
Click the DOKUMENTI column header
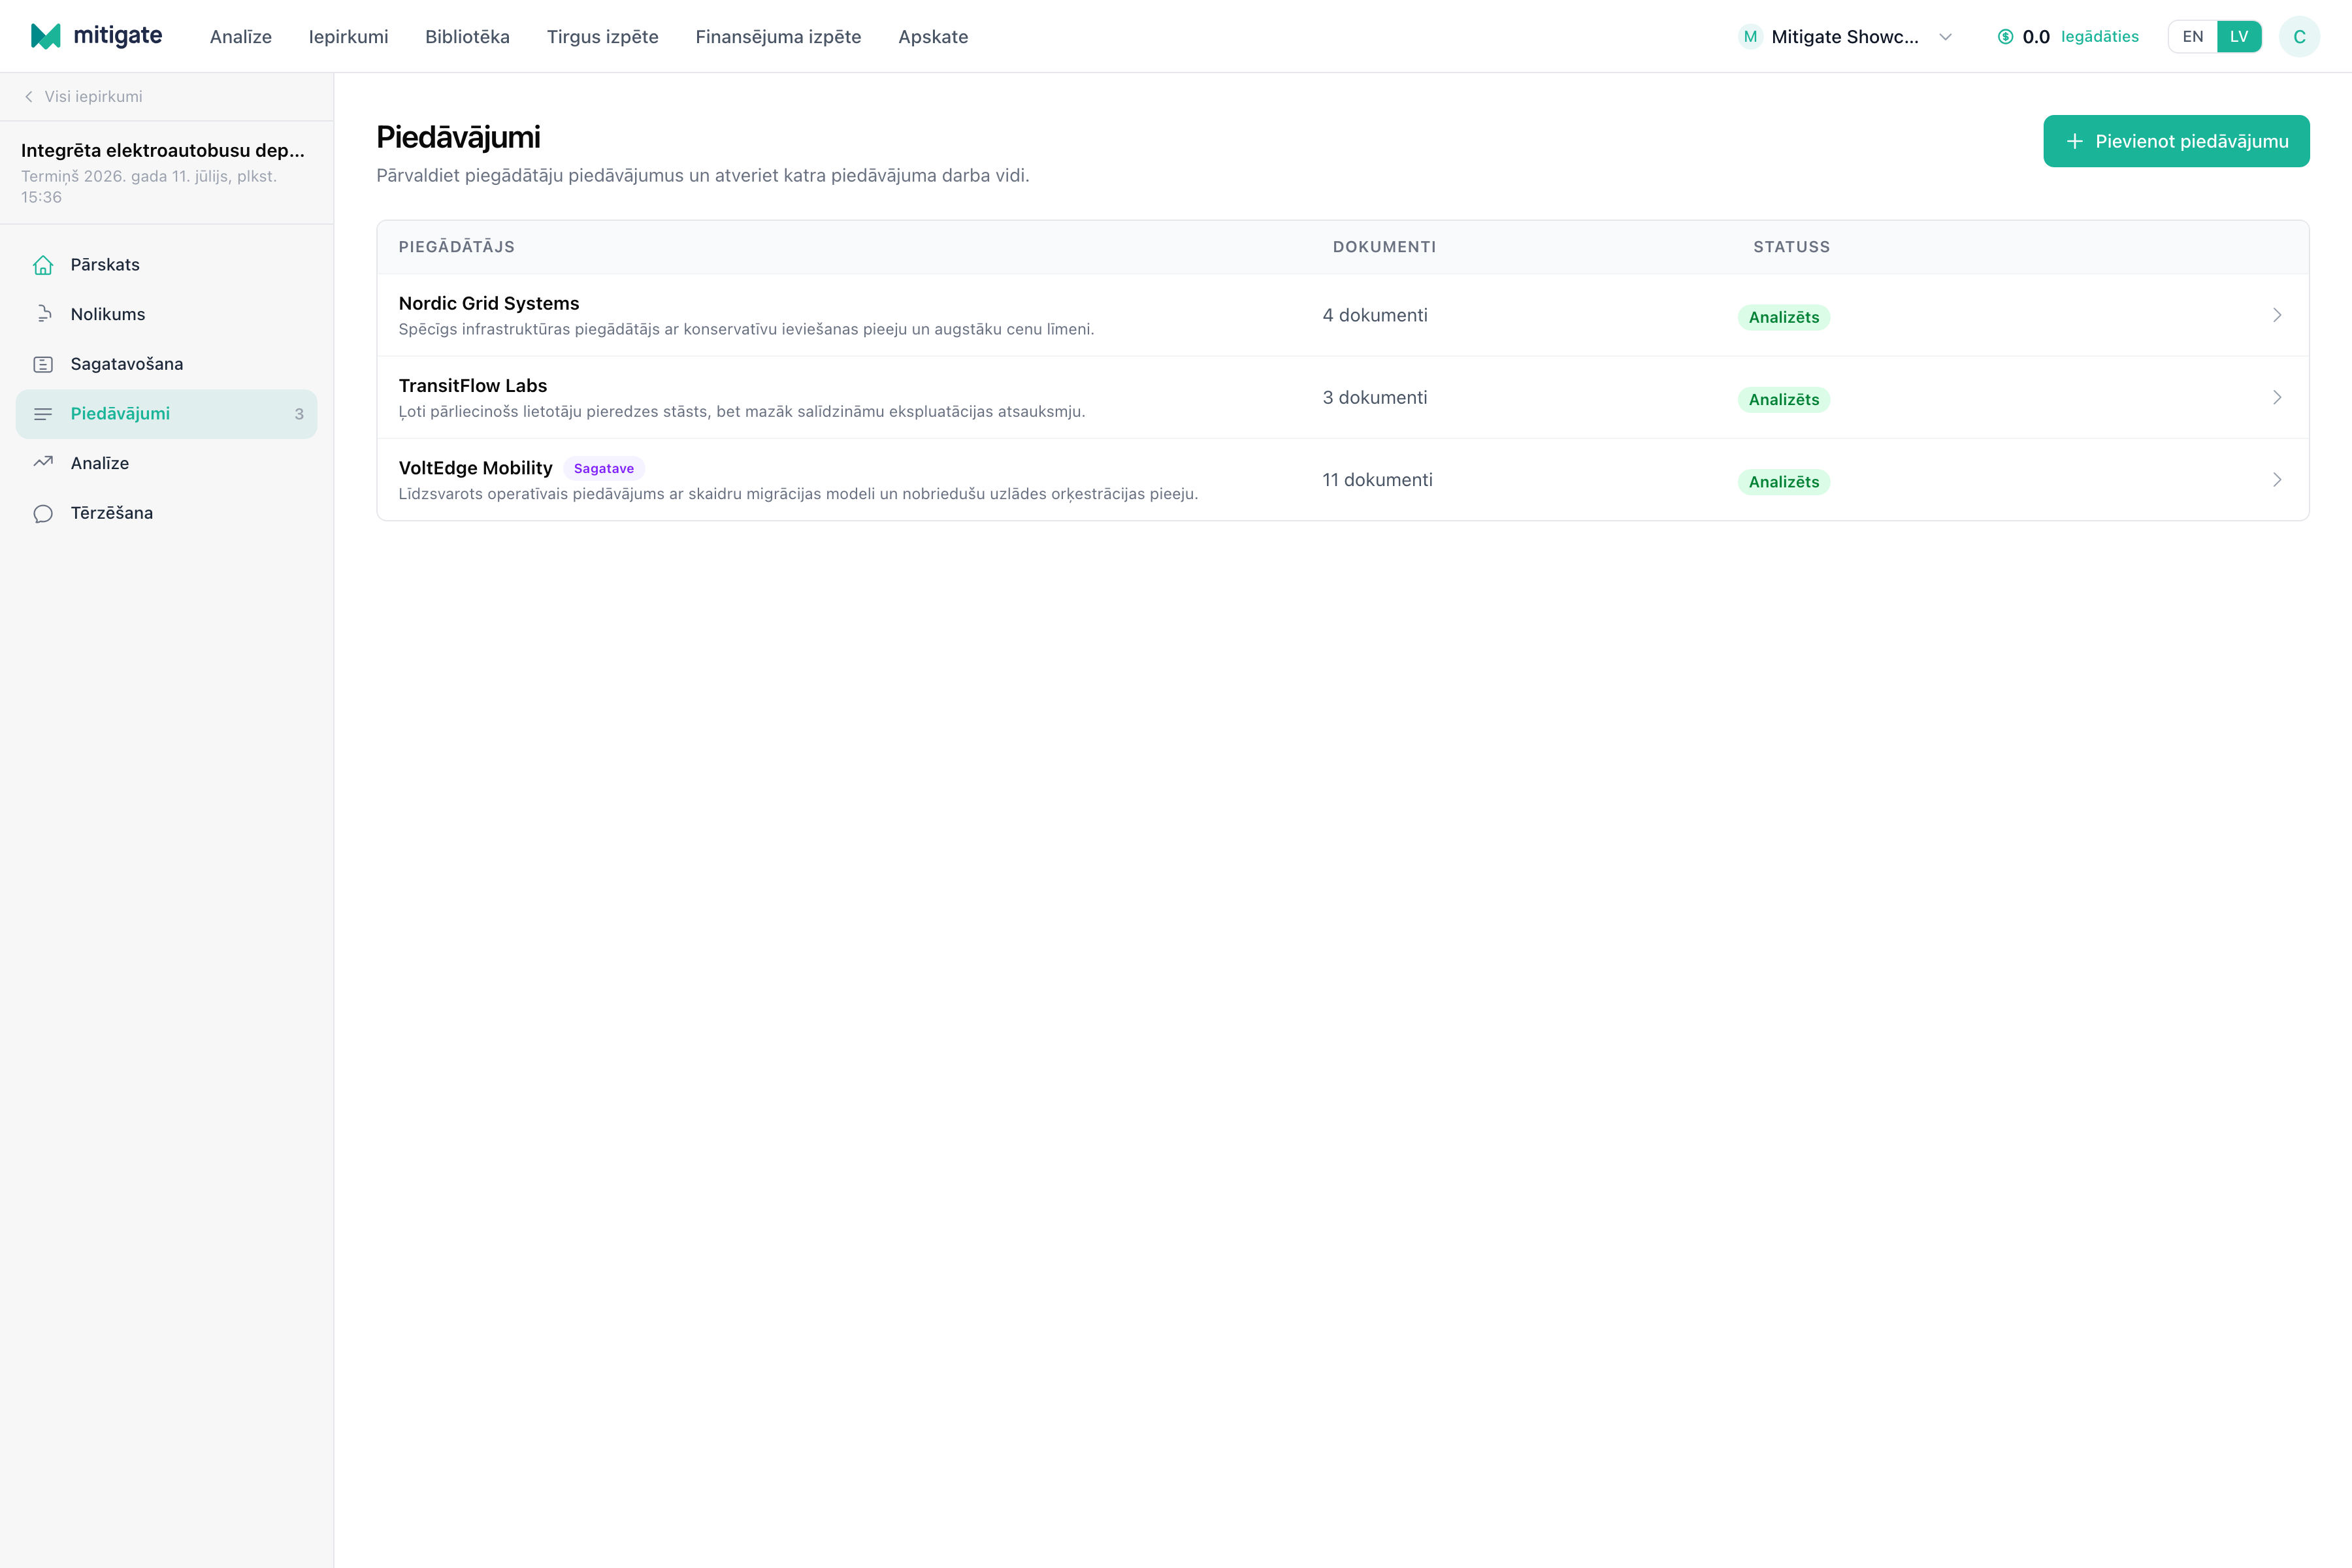tap(1384, 247)
